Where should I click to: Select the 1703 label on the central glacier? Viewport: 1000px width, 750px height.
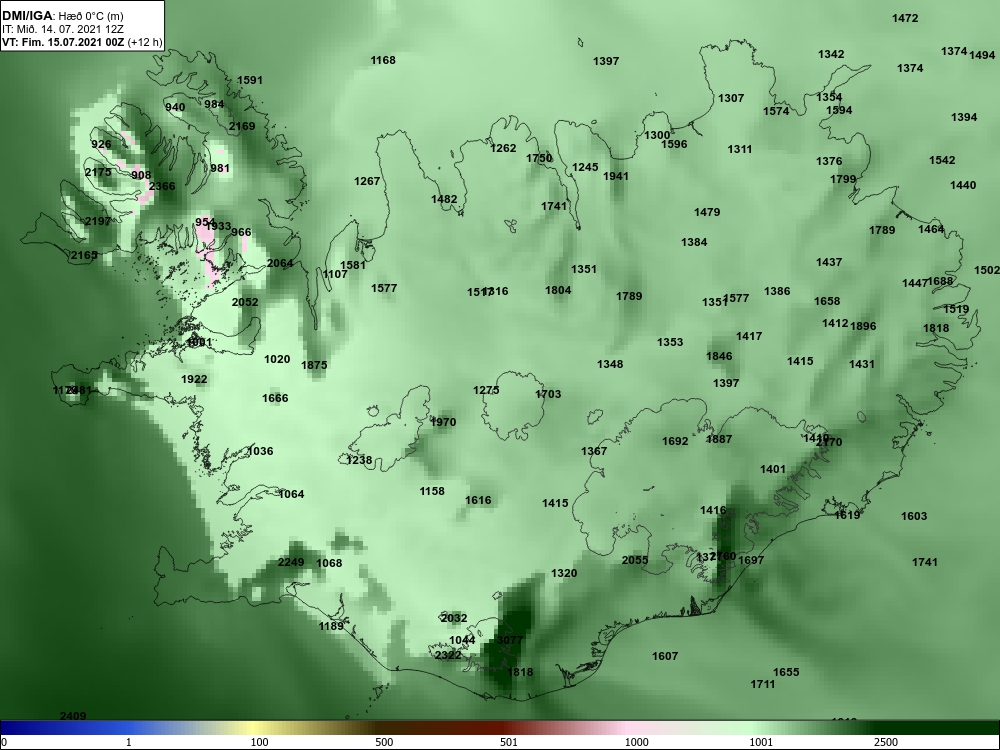(548, 394)
